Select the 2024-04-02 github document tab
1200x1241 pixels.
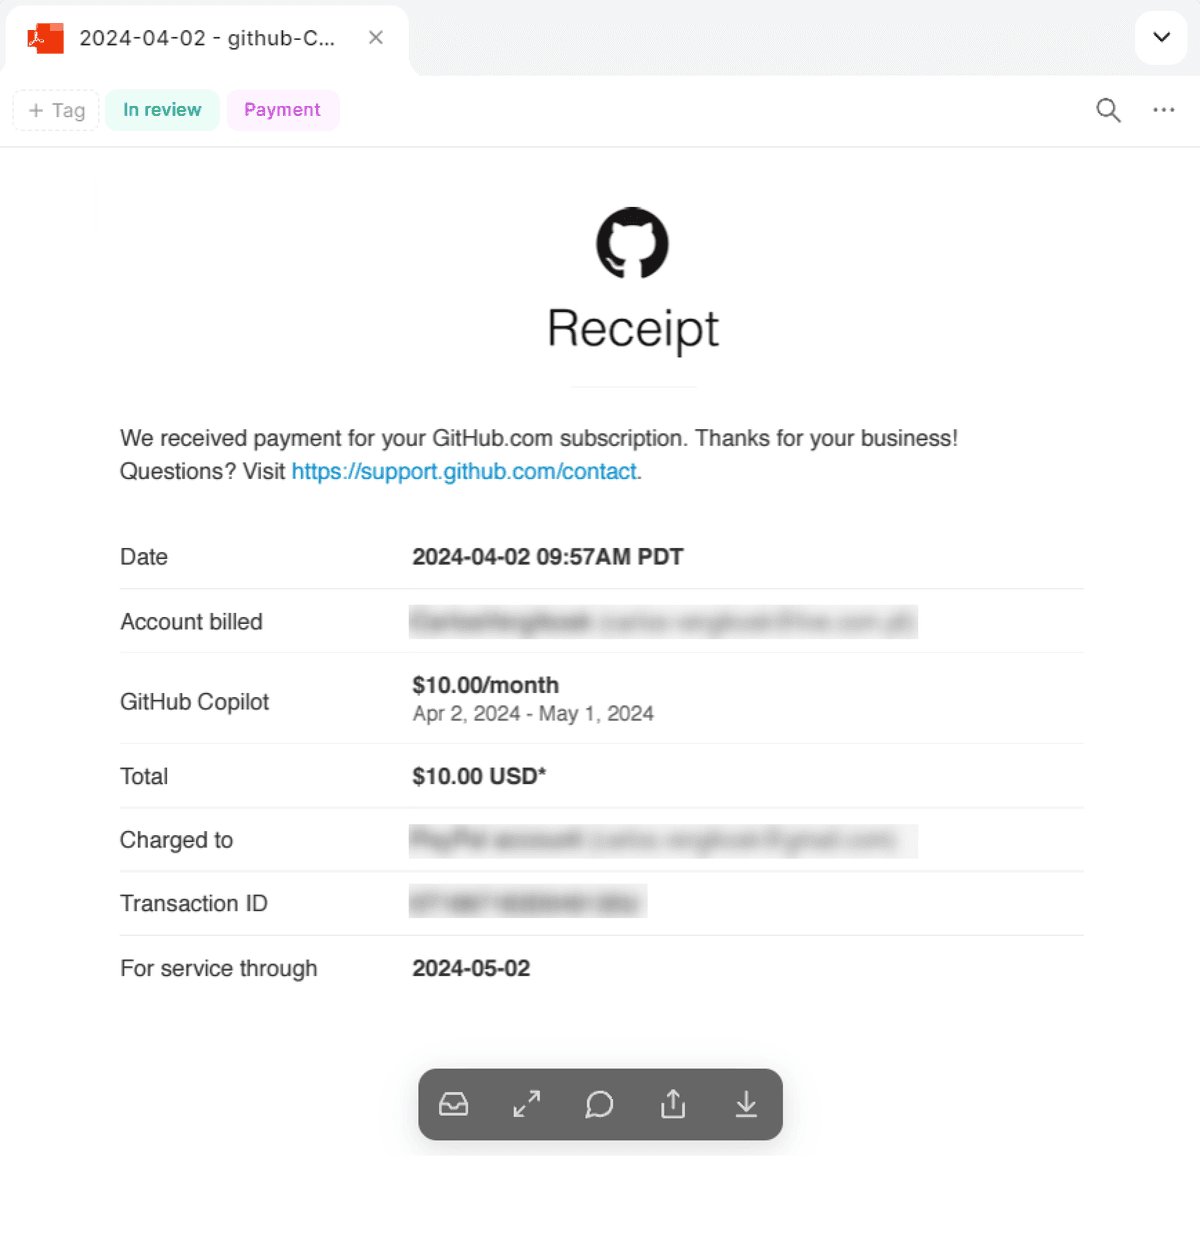(207, 38)
